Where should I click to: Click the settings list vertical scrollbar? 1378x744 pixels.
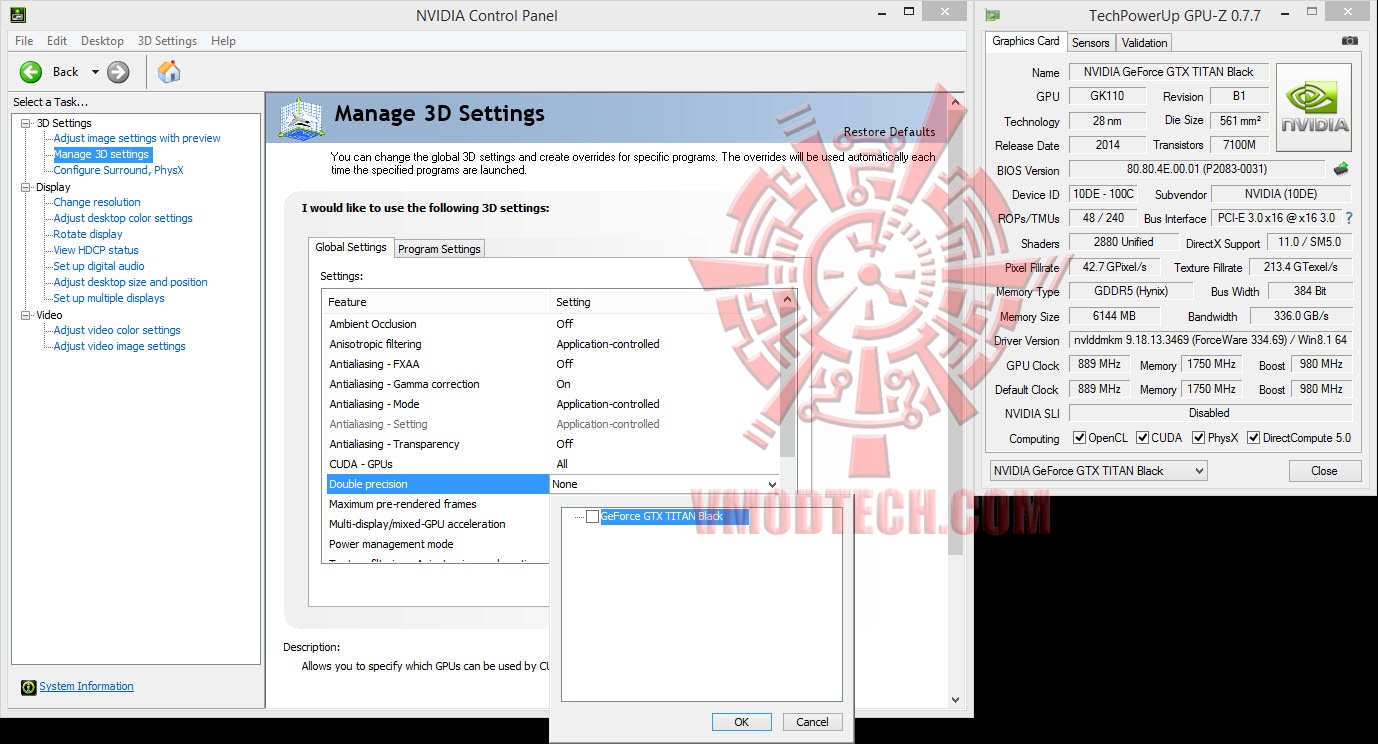pyautogui.click(x=787, y=380)
